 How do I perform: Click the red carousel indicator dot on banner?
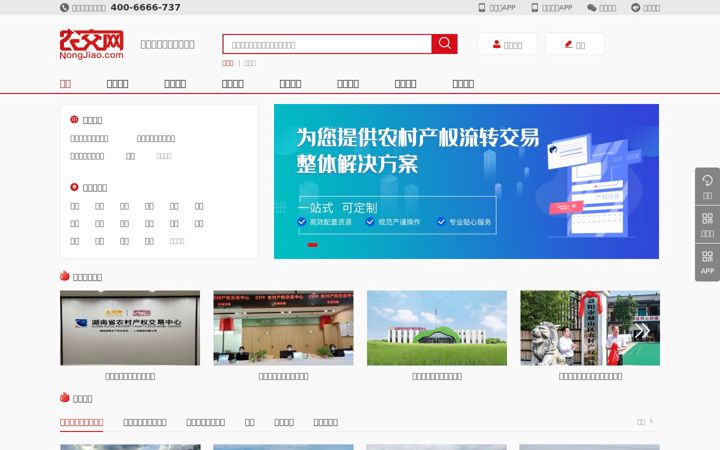[312, 245]
